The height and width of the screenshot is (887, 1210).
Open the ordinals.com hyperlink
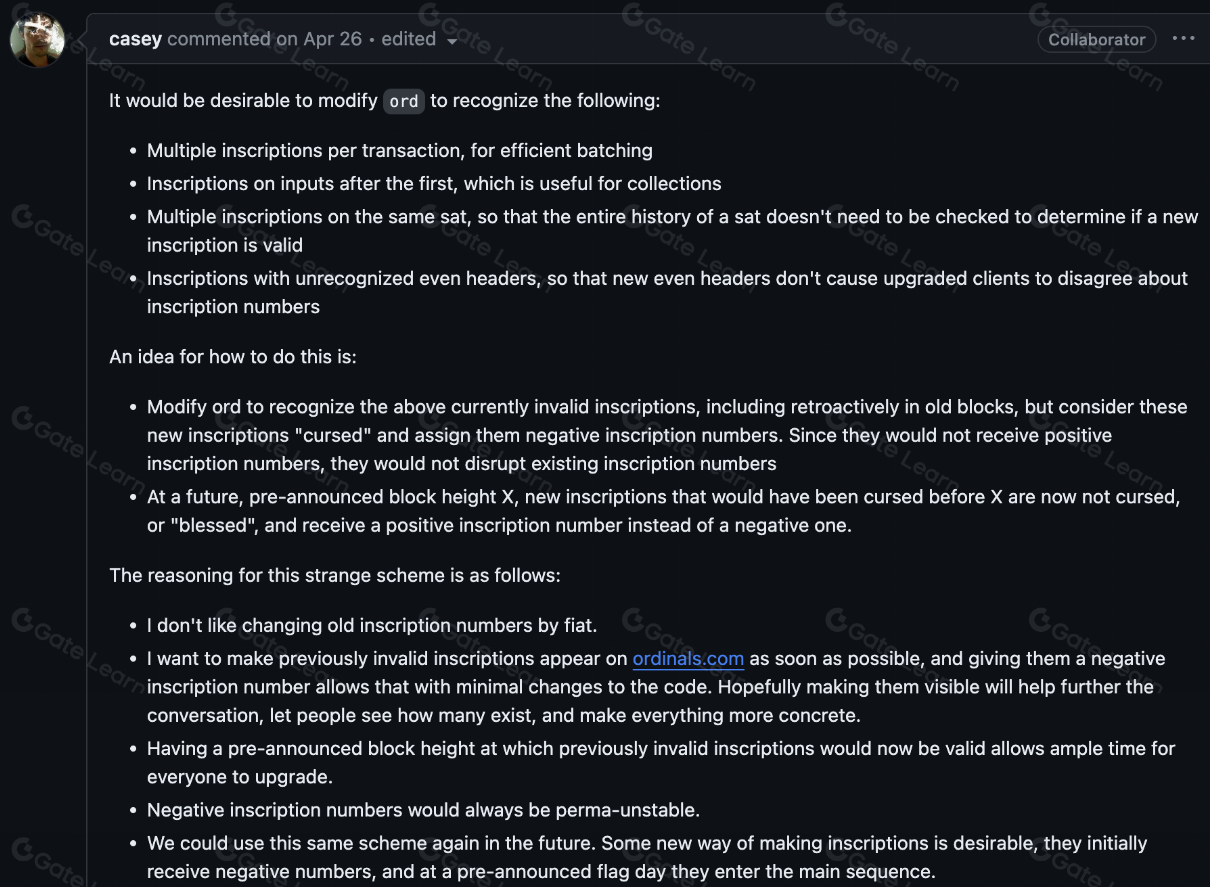coord(688,658)
